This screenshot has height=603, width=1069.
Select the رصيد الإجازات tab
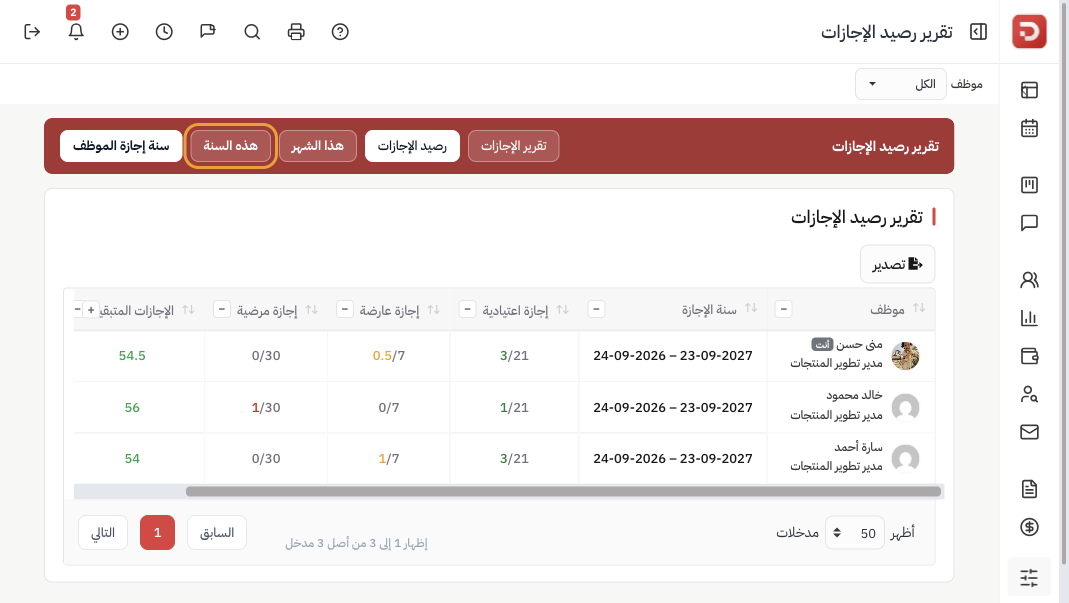click(412, 146)
